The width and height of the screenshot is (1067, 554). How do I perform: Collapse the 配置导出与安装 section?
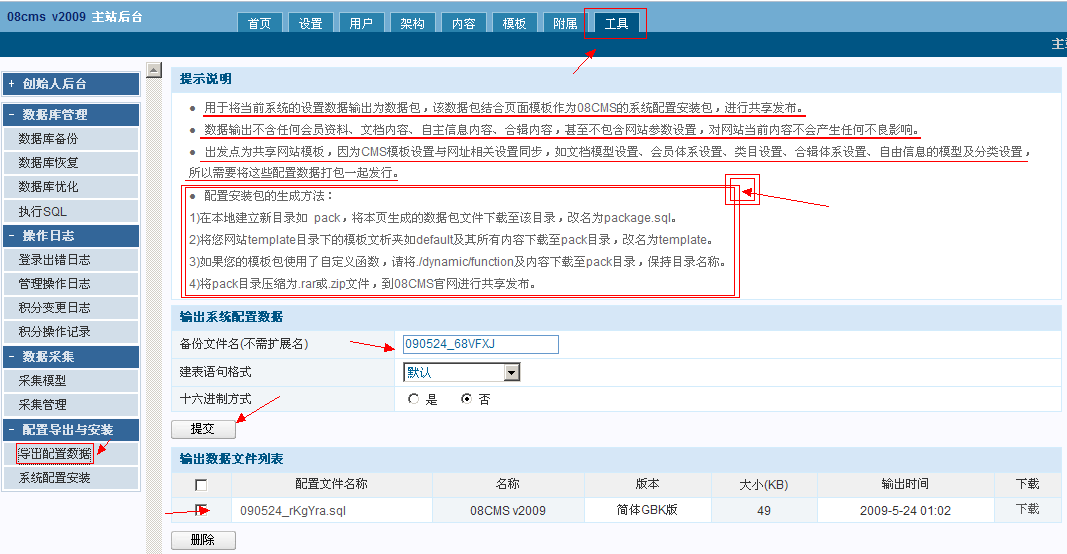click(x=71, y=429)
